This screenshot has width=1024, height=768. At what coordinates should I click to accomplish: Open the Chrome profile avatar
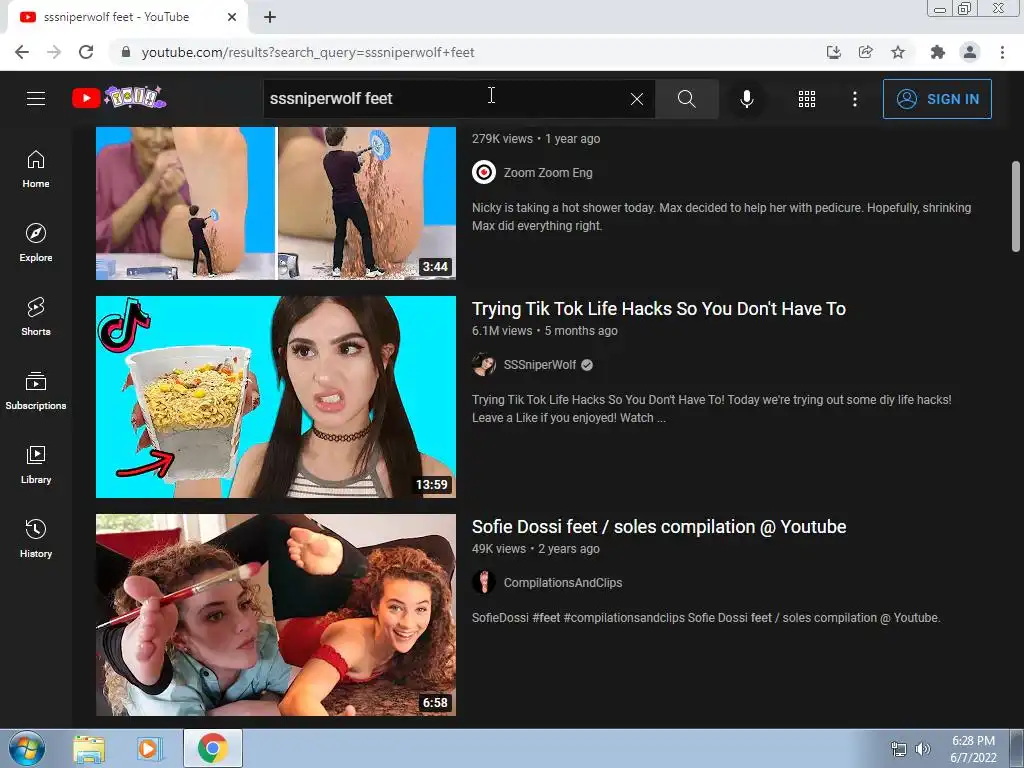click(x=970, y=52)
